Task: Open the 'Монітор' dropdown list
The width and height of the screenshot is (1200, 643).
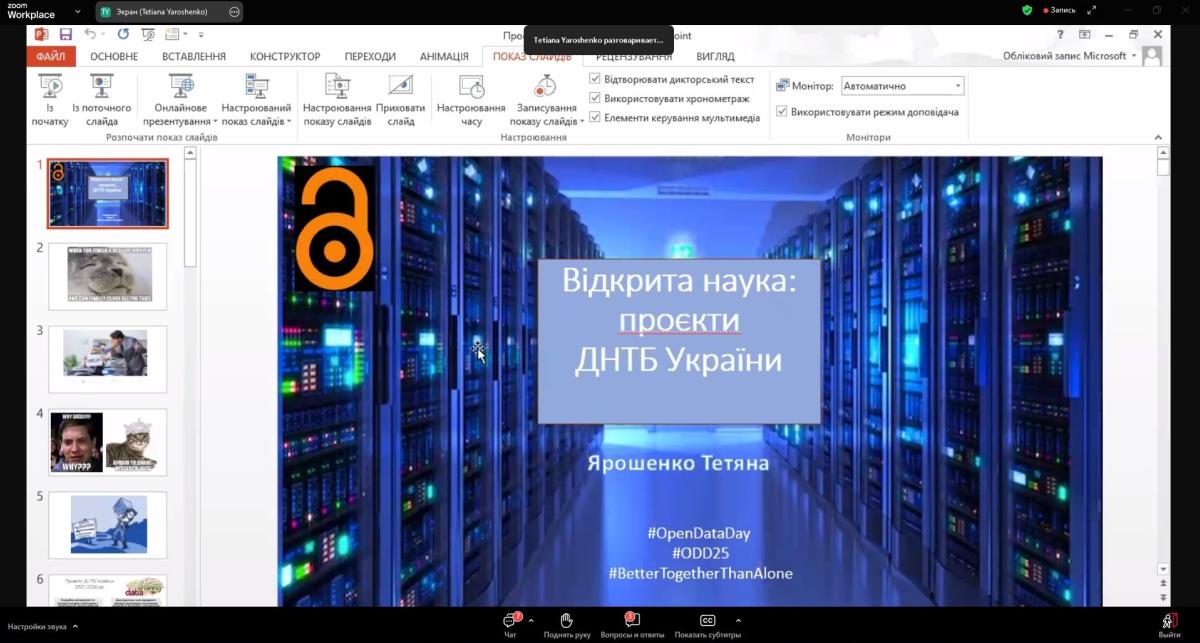Action: [957, 86]
